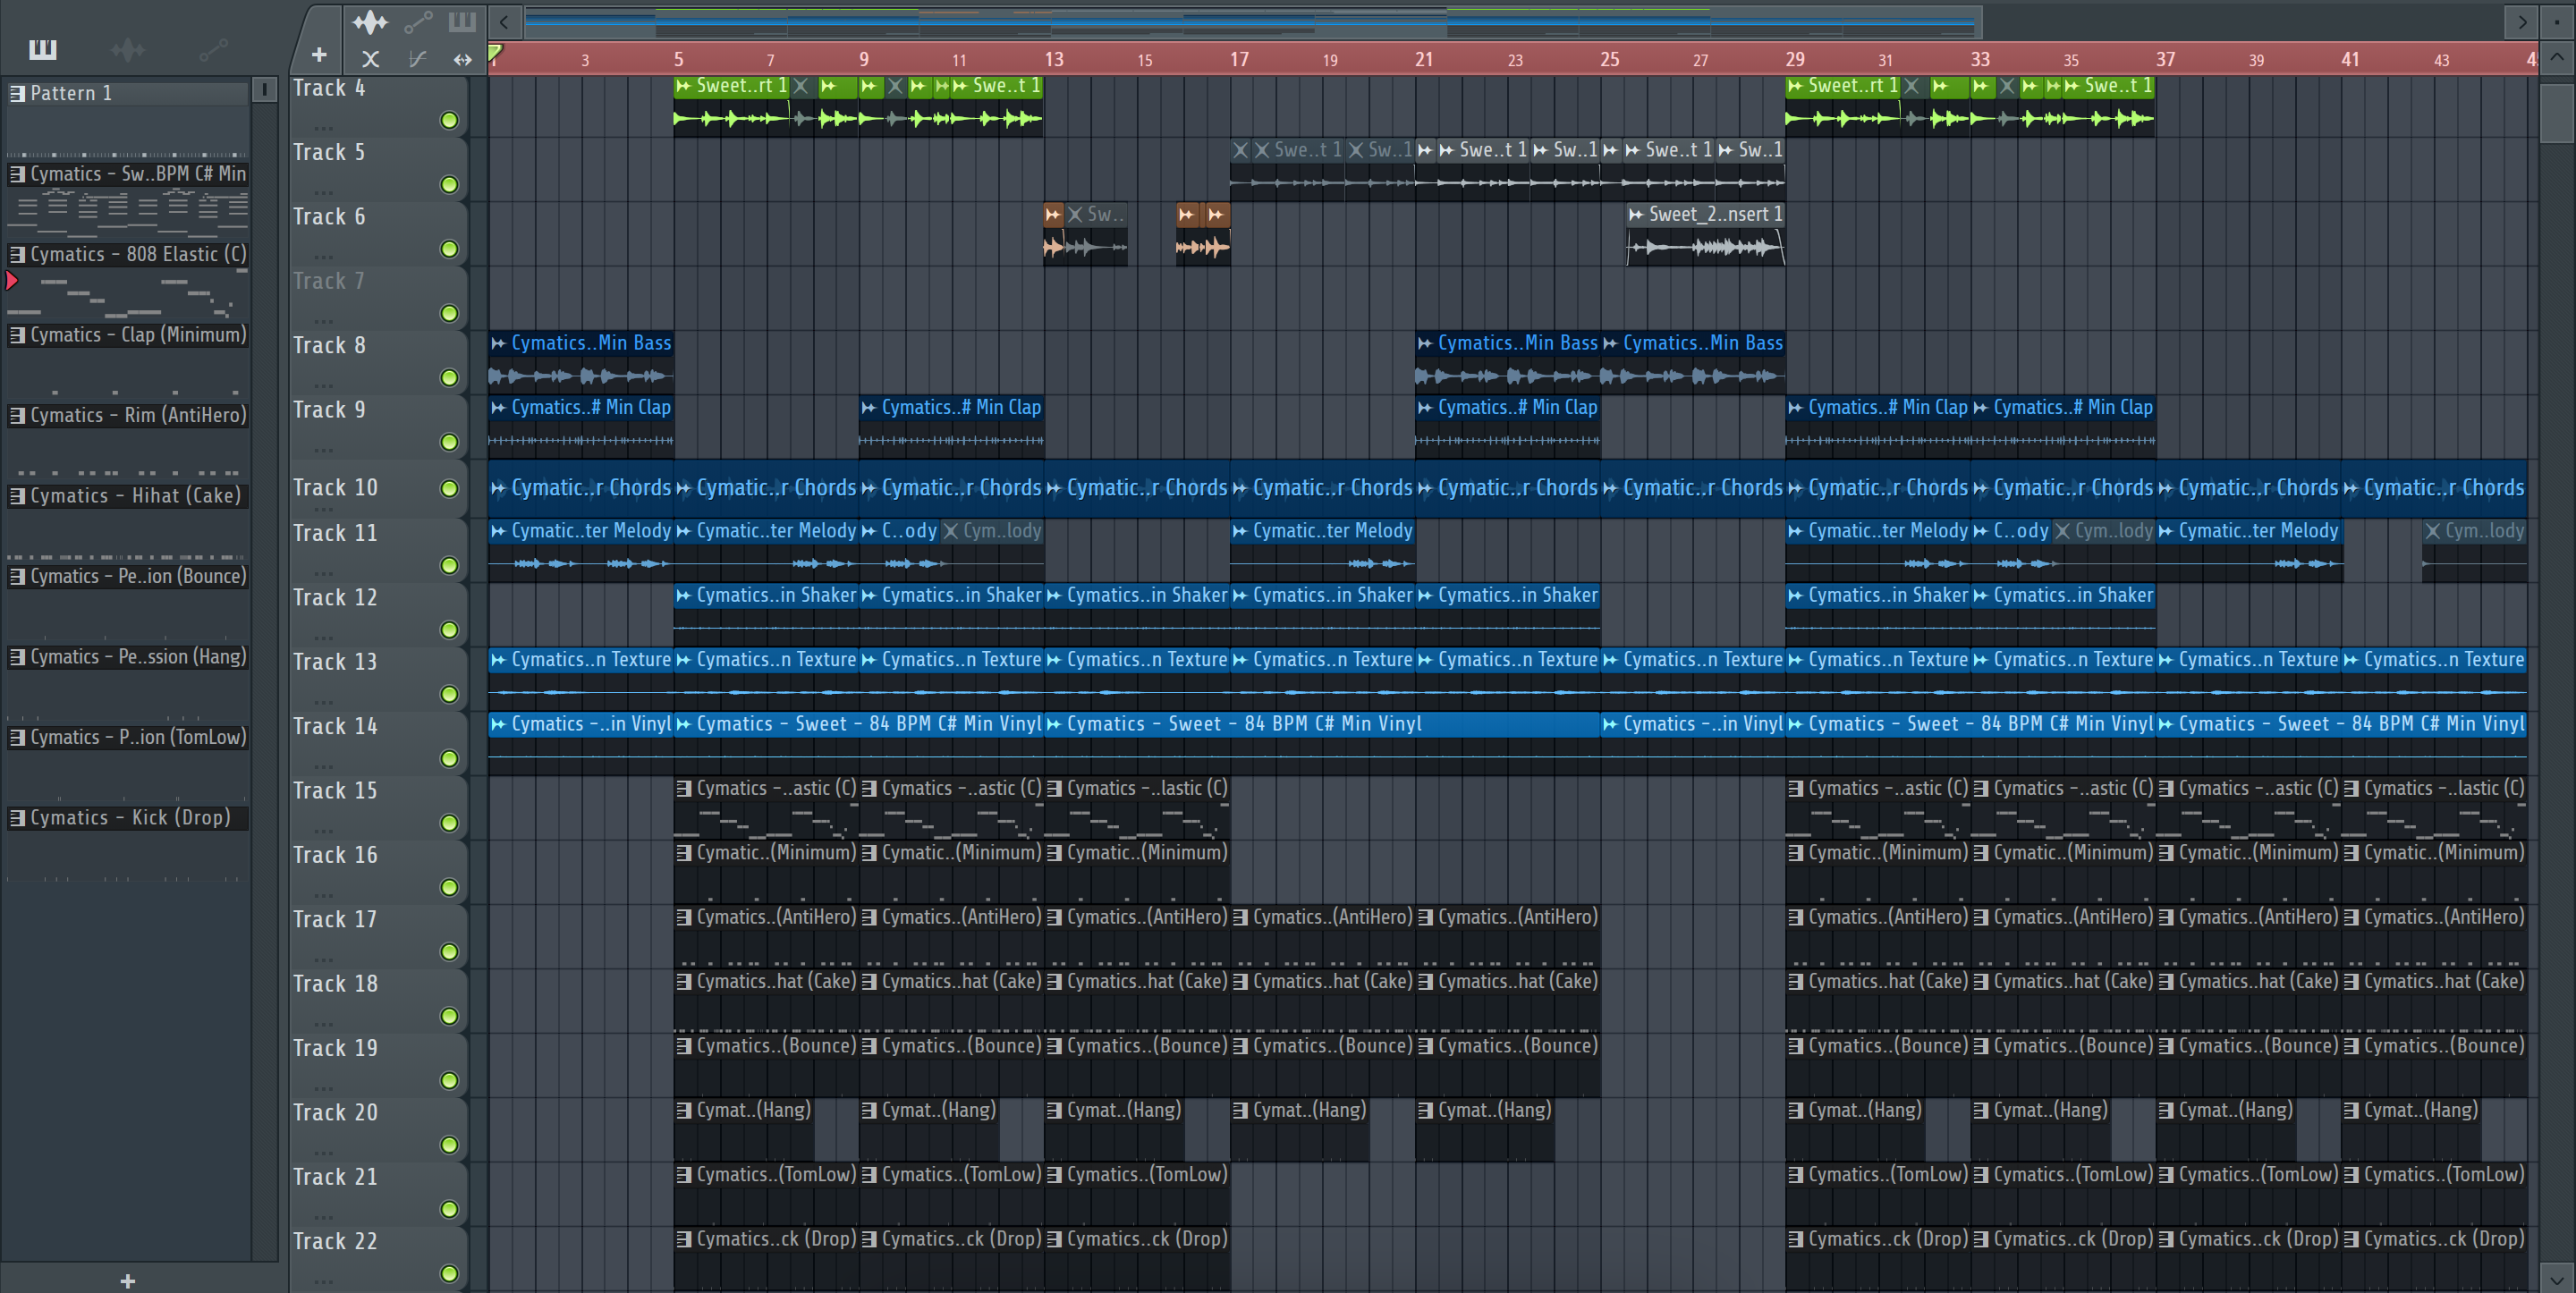Toggle Track 19 mute LED
The width and height of the screenshot is (2576, 1293).
coord(450,1080)
